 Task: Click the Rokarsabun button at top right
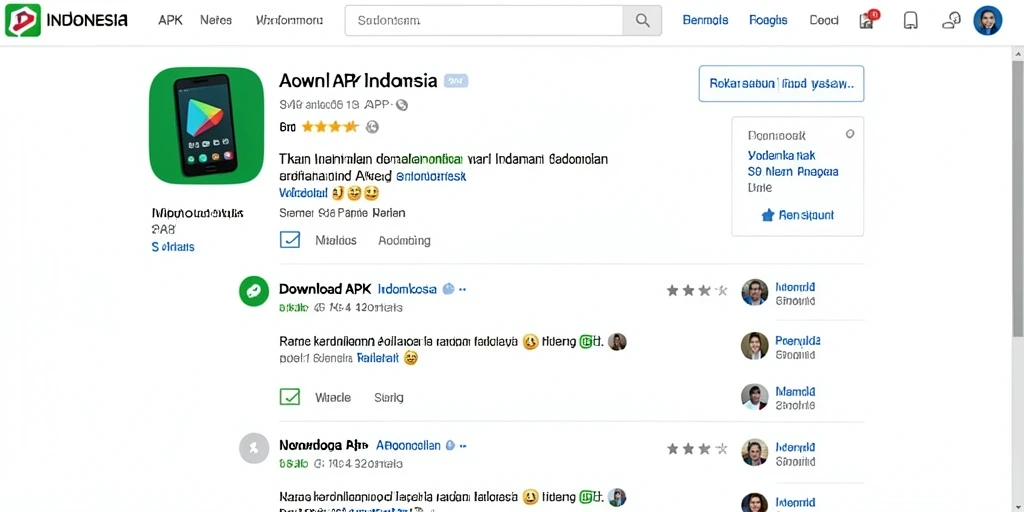pyautogui.click(x=781, y=84)
